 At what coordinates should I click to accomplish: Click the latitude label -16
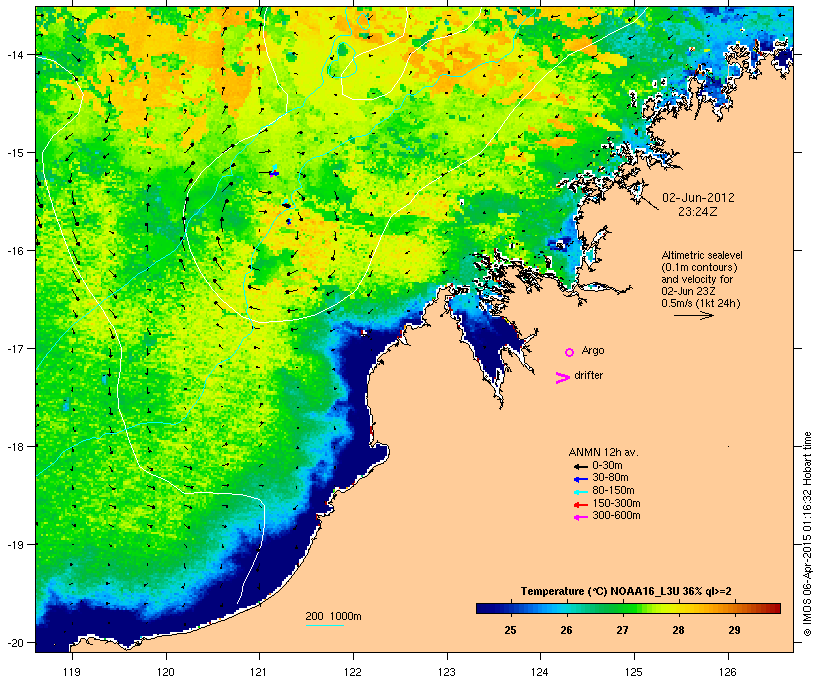click(15, 251)
